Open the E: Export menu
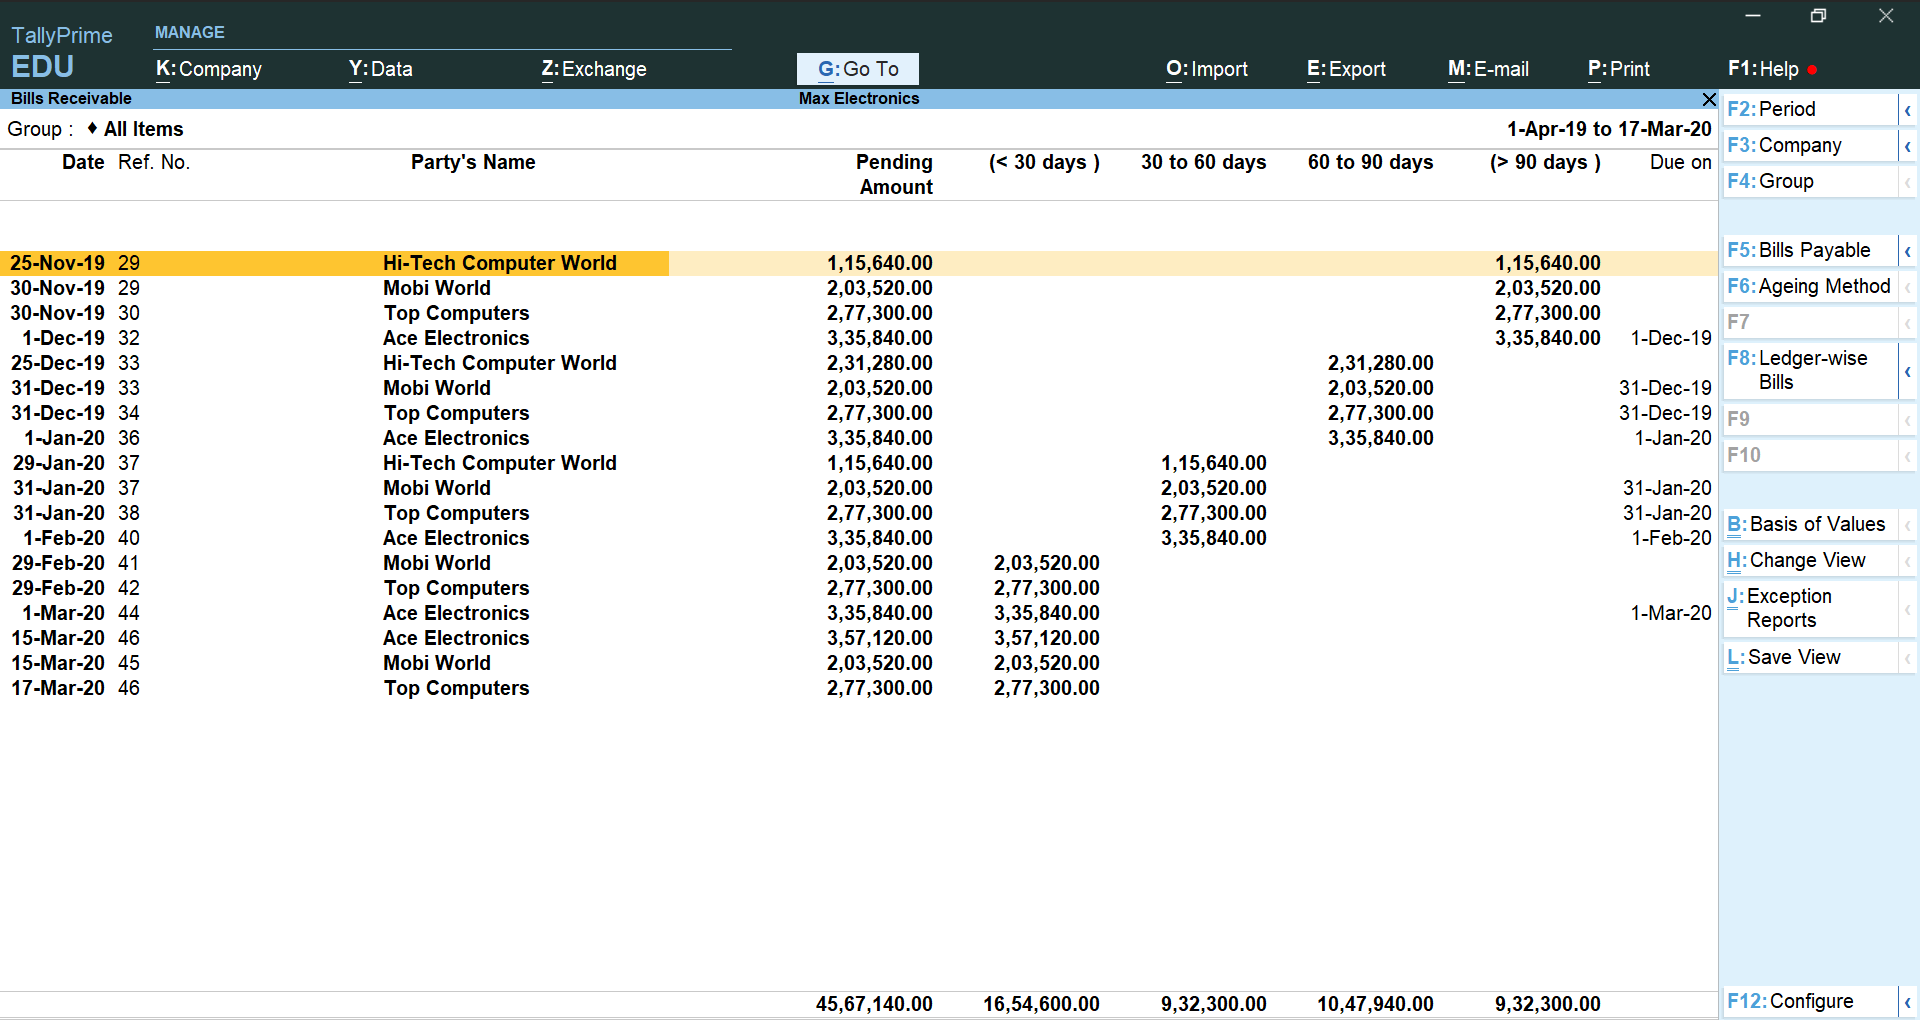 pyautogui.click(x=1346, y=69)
